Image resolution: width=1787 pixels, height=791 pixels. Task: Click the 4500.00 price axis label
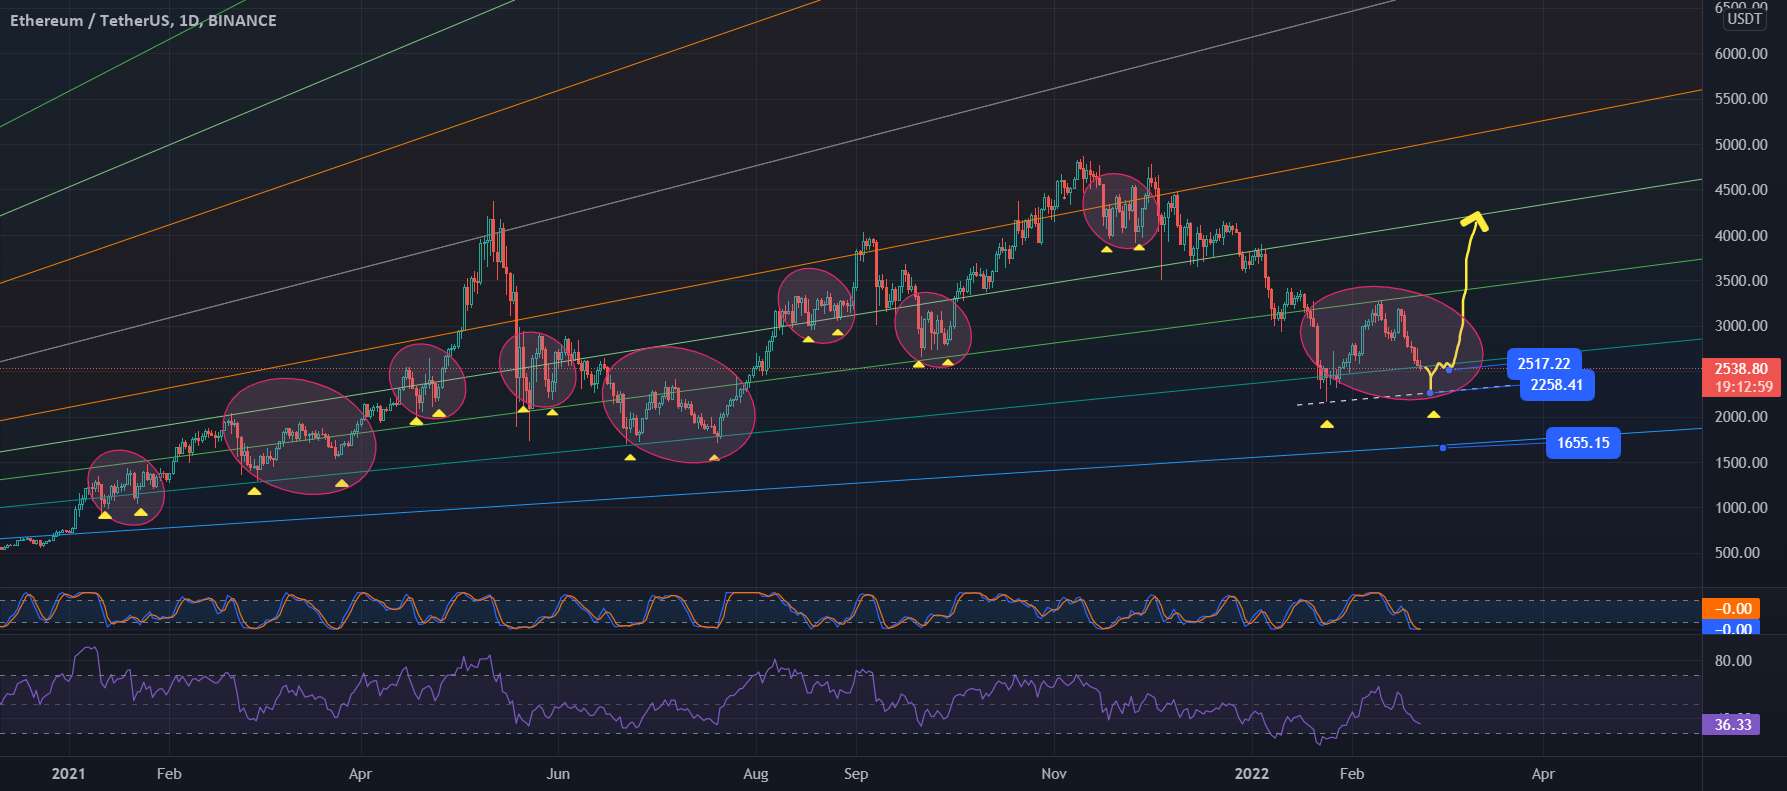(x=1741, y=190)
